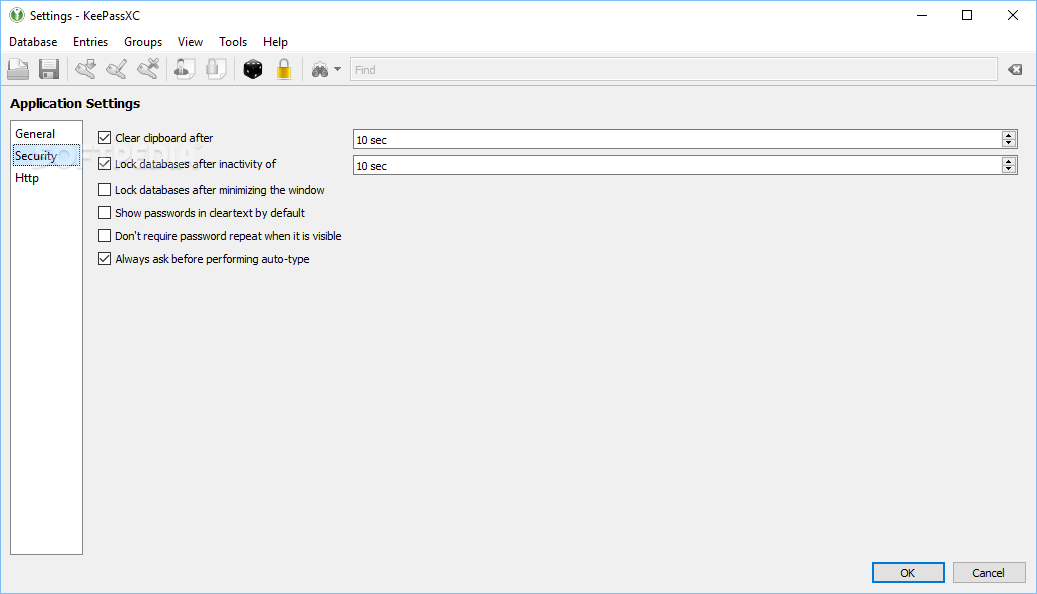Open the View menu
Viewport: 1037px width, 594px height.
(x=190, y=42)
